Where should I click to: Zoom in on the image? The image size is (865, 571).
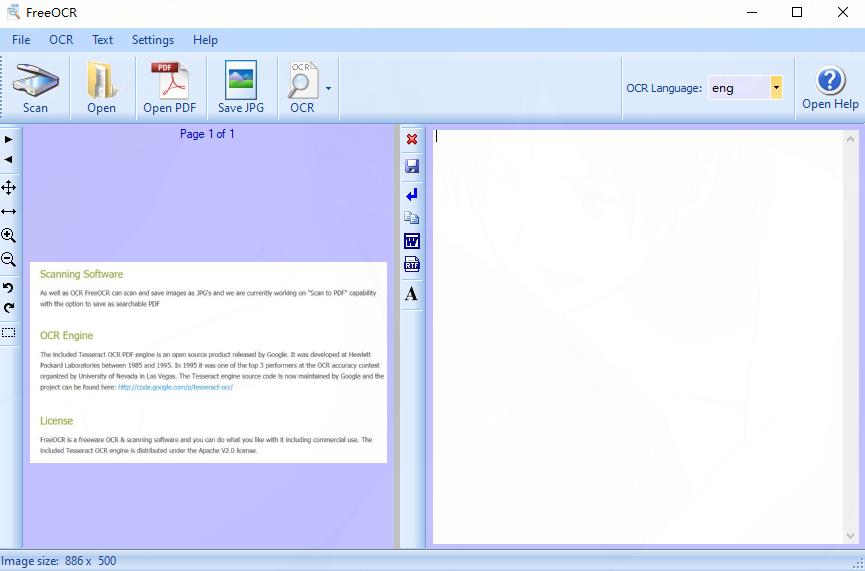pos(8,236)
